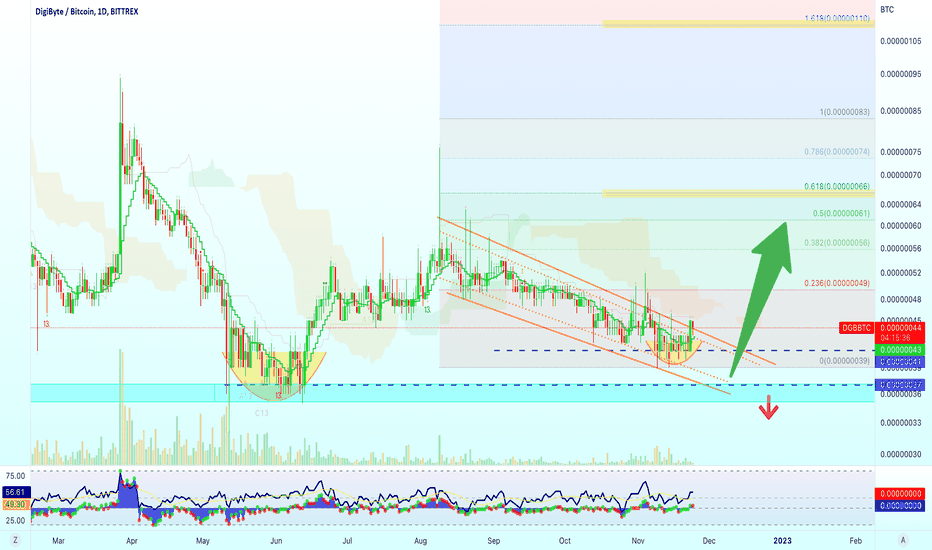Click the RSI 75.00 scale label
Viewport: 932px width, 550px height.
[15, 476]
